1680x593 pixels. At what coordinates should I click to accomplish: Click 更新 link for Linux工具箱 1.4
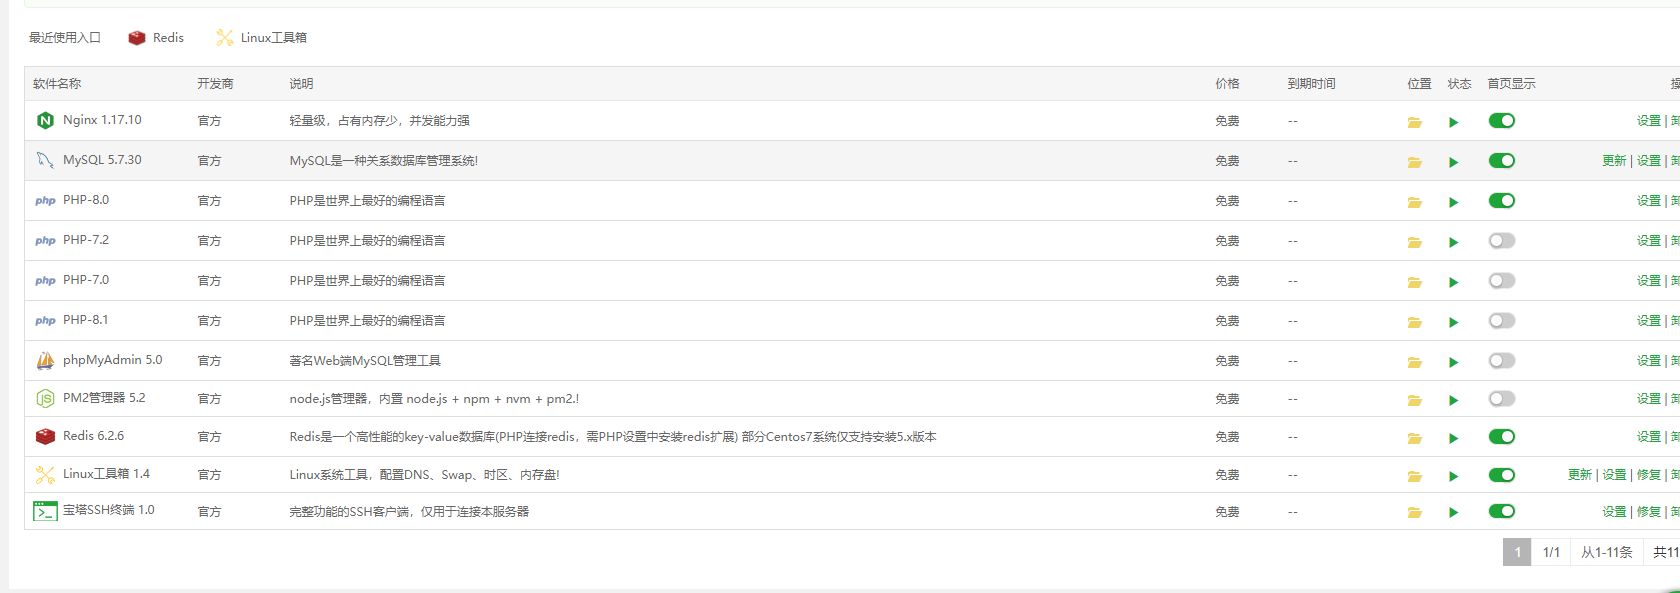tap(1580, 475)
